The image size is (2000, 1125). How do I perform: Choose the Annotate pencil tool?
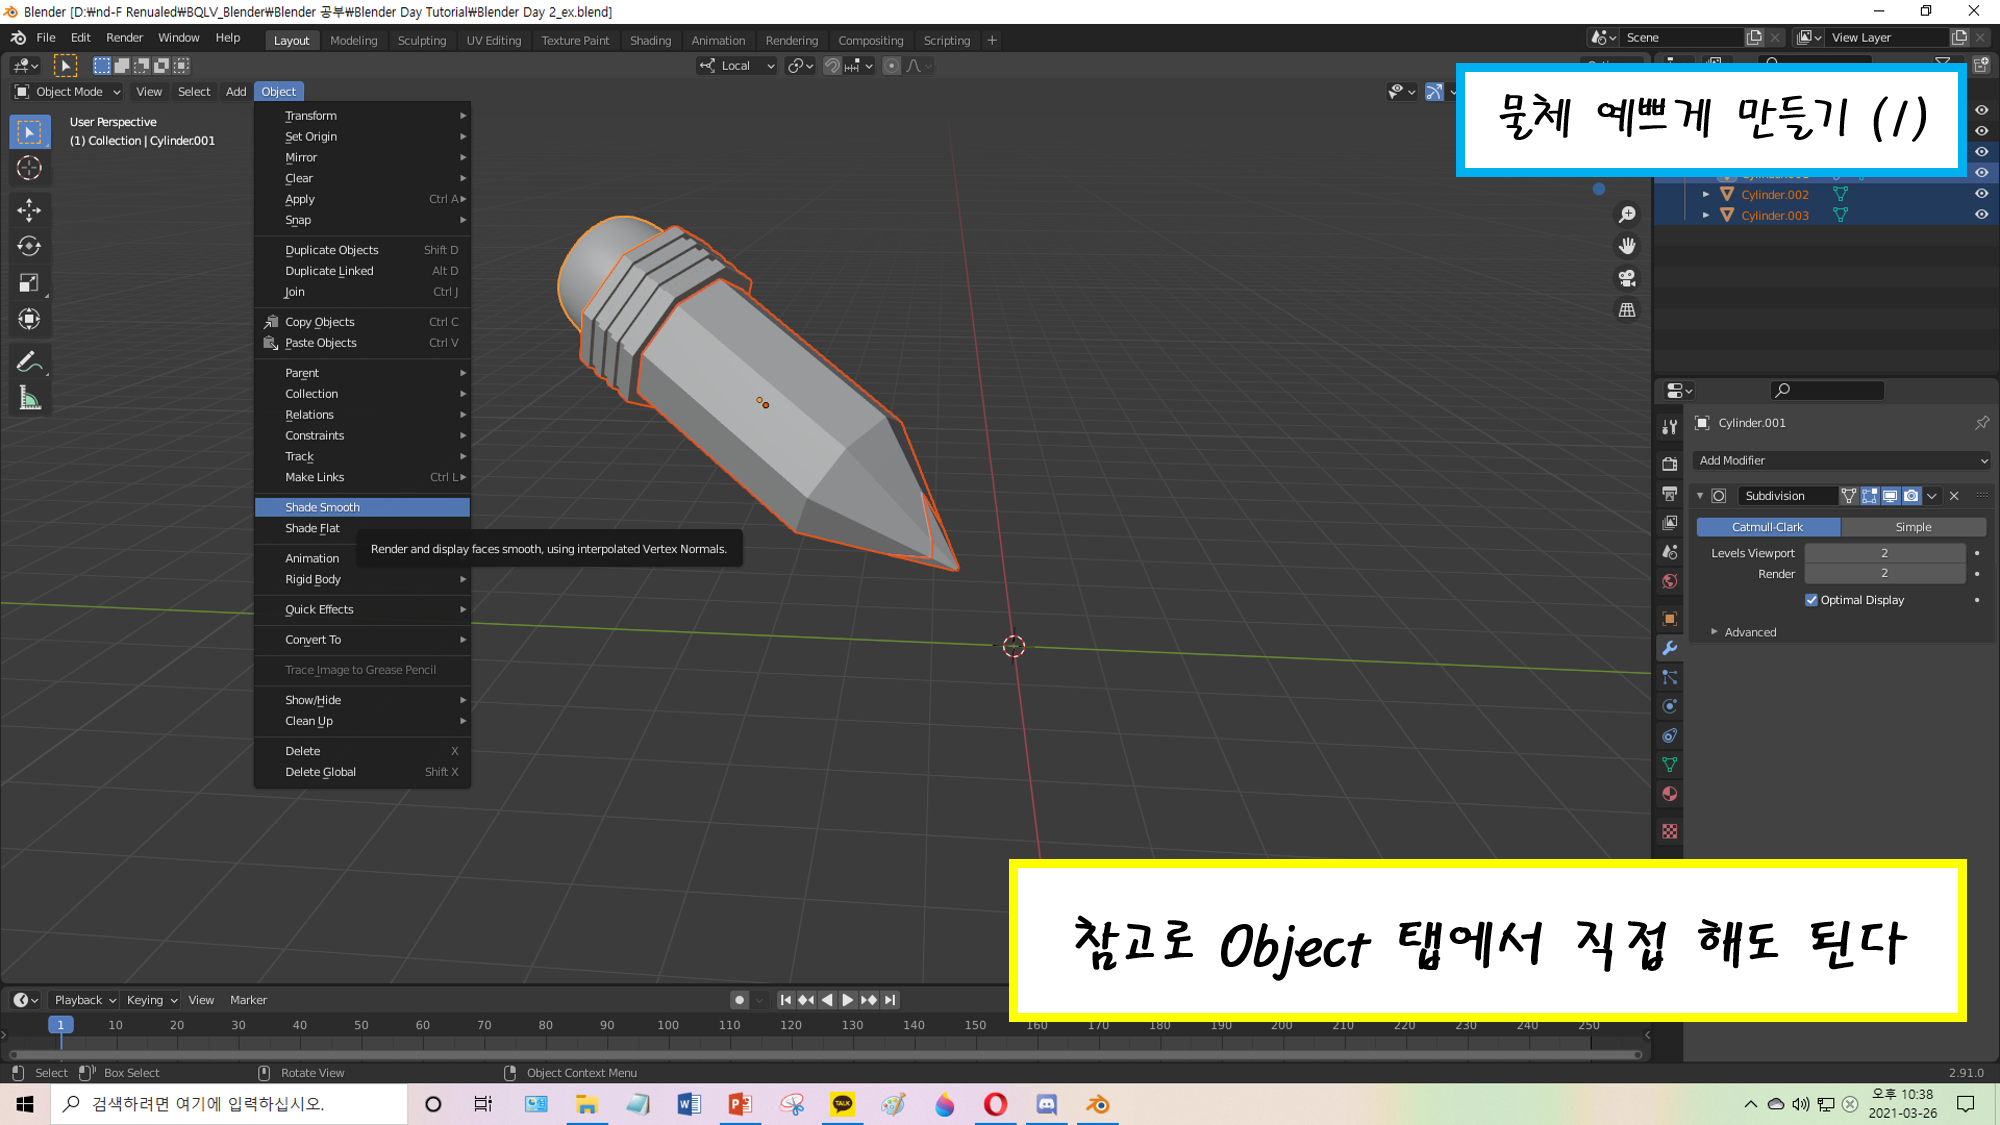point(29,361)
